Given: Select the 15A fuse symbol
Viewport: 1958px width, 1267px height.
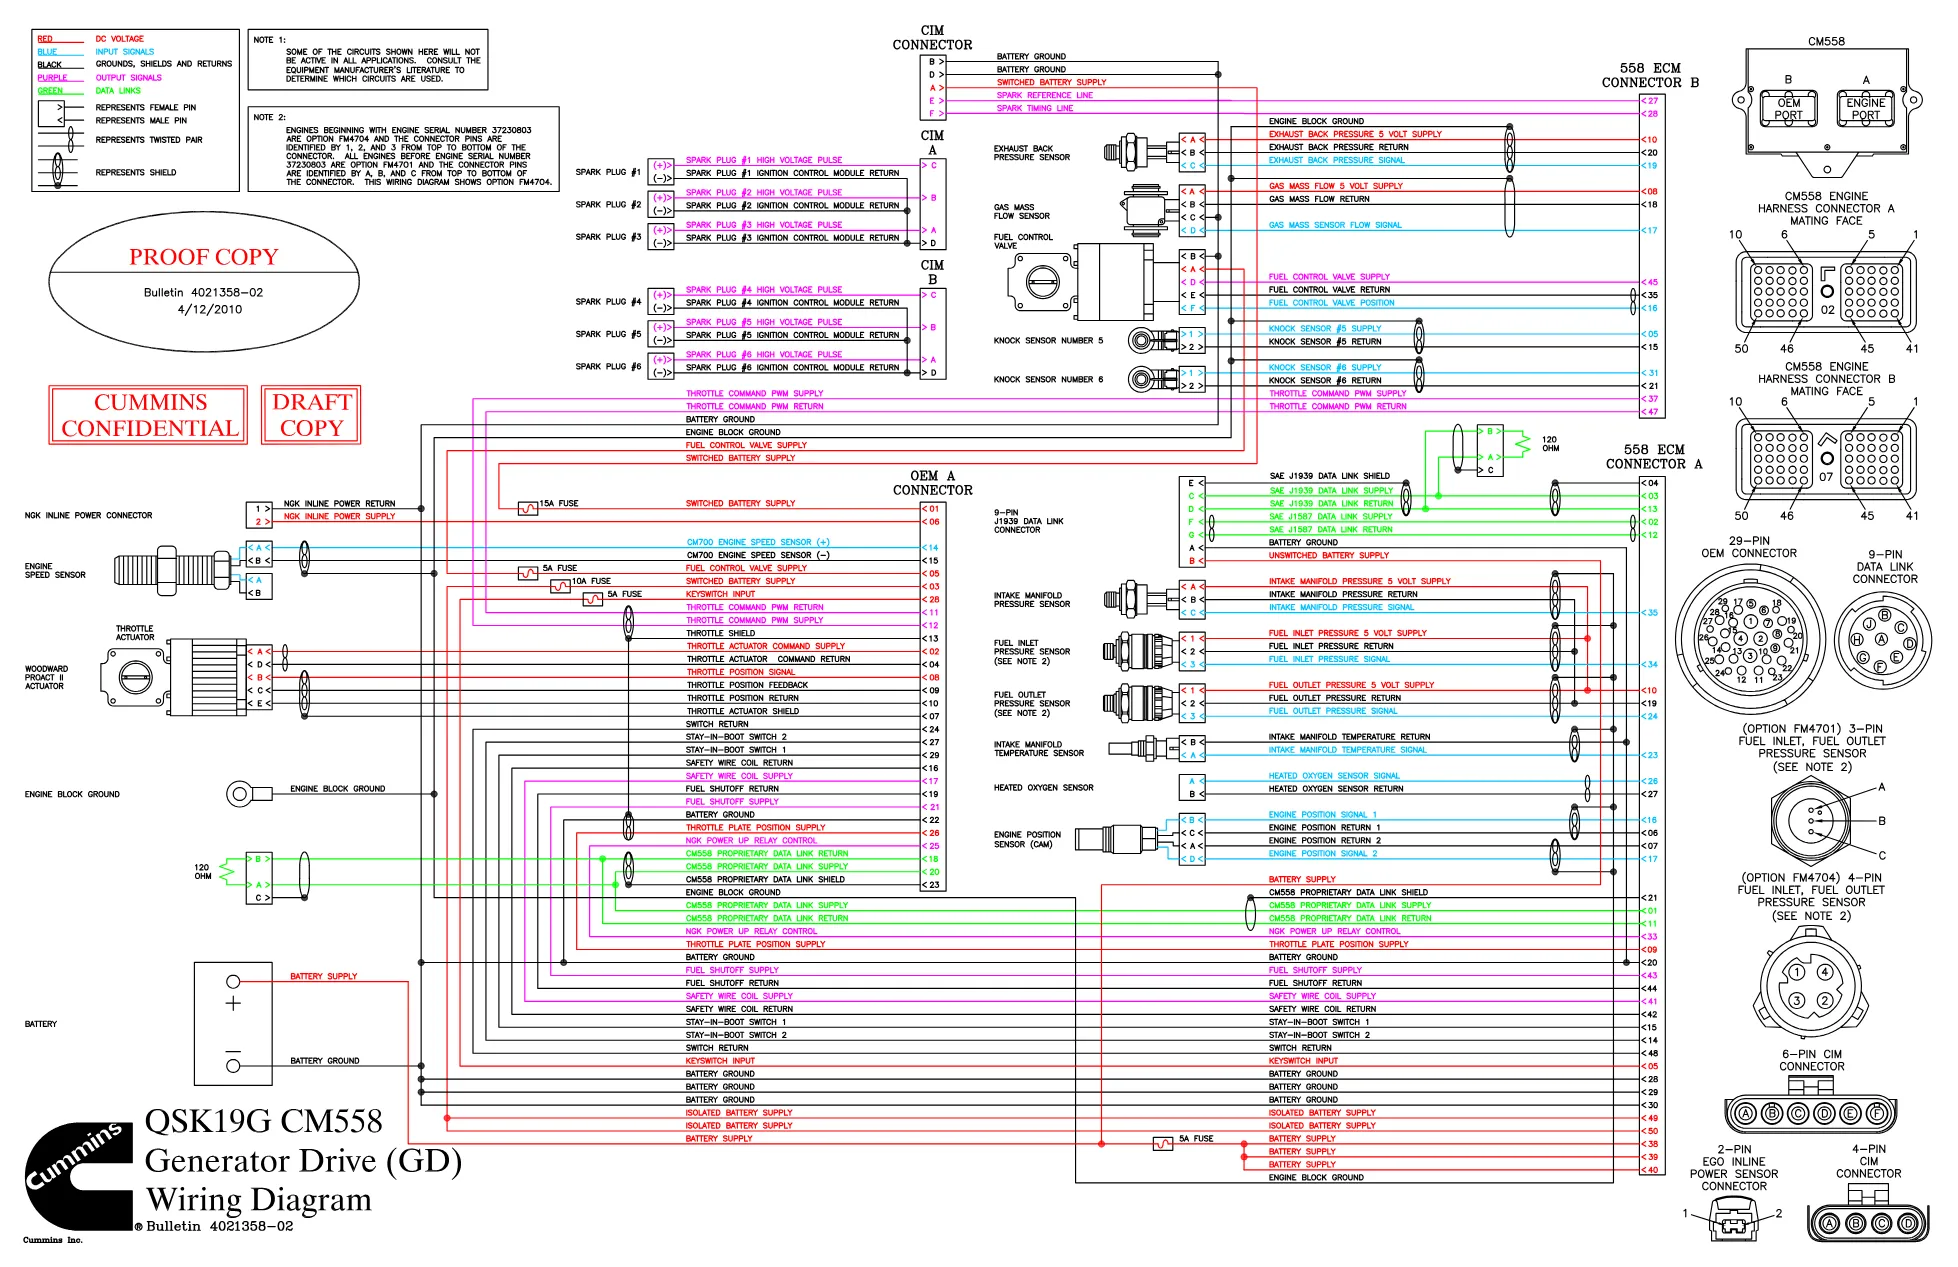Looking at the screenshot, I should [528, 509].
